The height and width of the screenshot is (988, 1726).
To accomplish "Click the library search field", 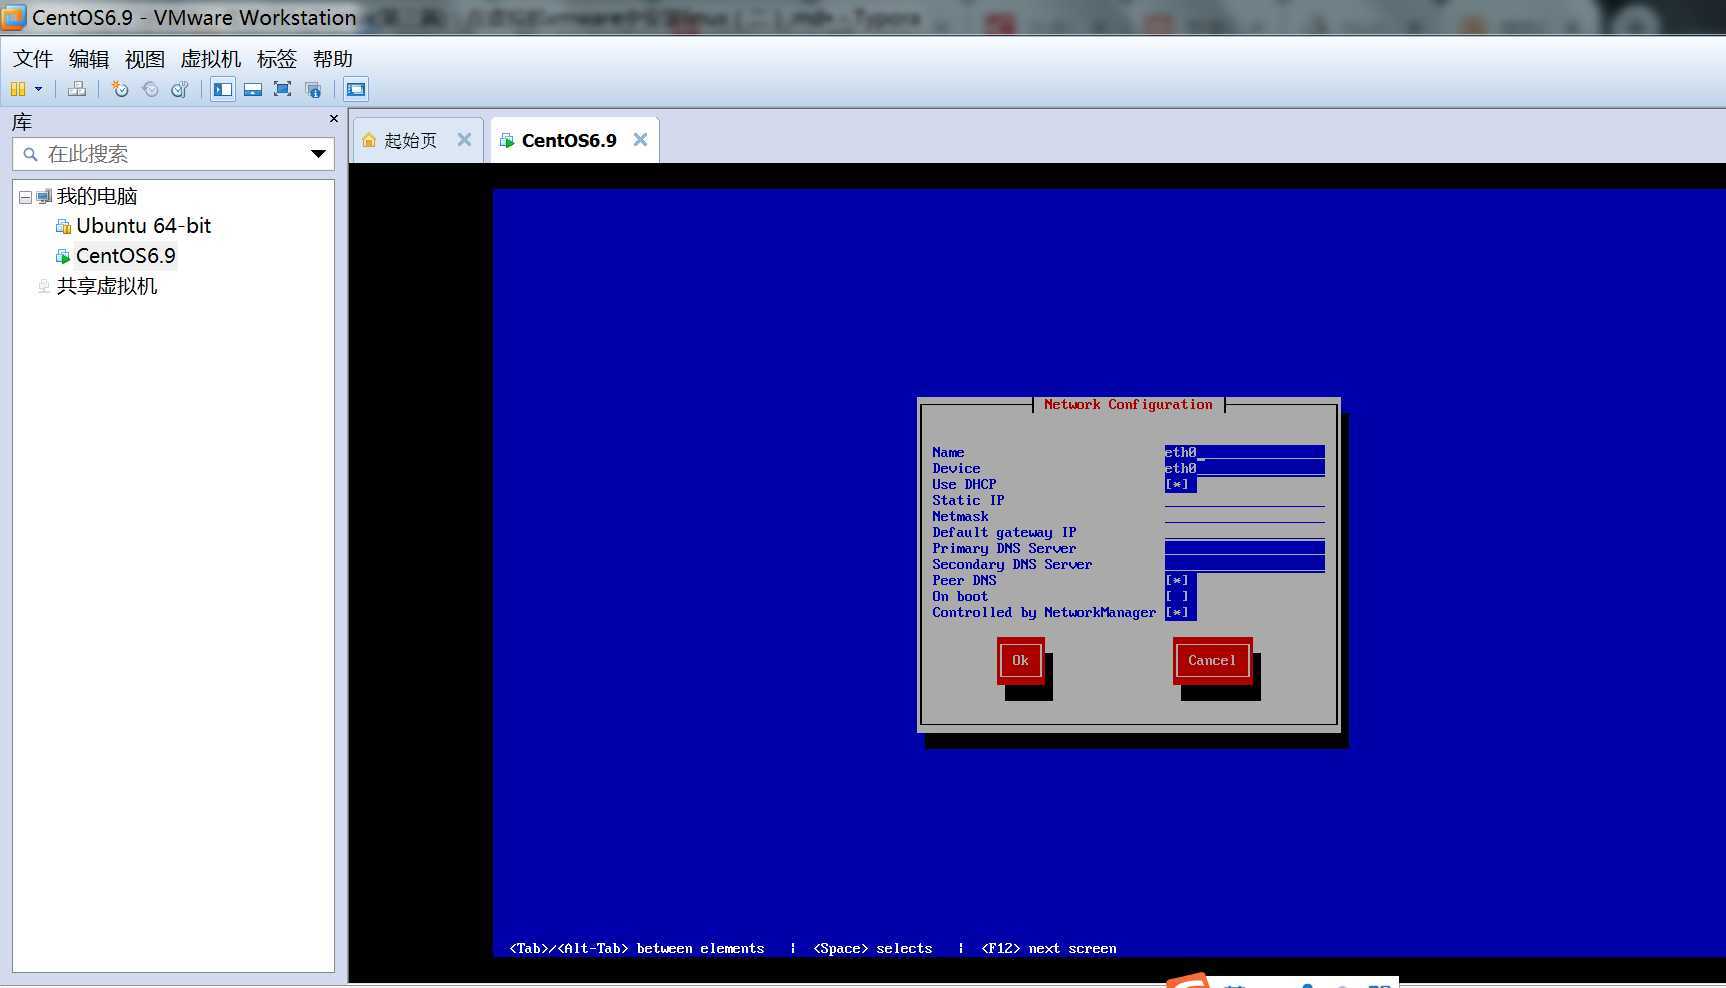I will tap(173, 154).
